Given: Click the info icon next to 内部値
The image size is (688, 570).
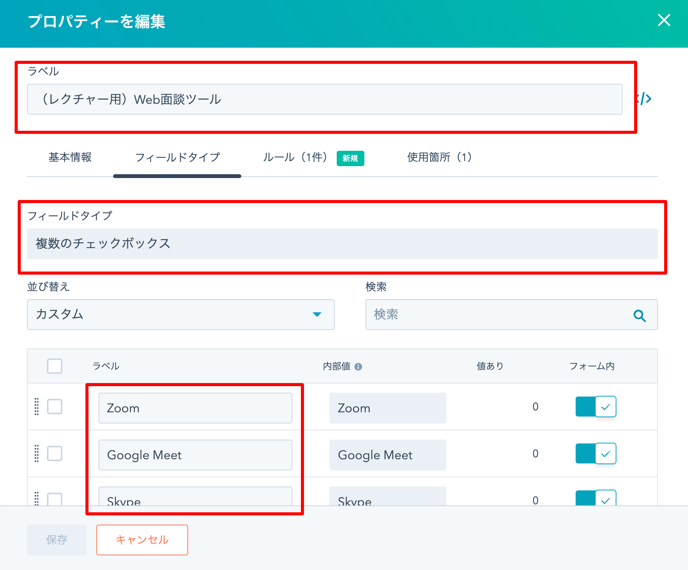Looking at the screenshot, I should tap(358, 366).
